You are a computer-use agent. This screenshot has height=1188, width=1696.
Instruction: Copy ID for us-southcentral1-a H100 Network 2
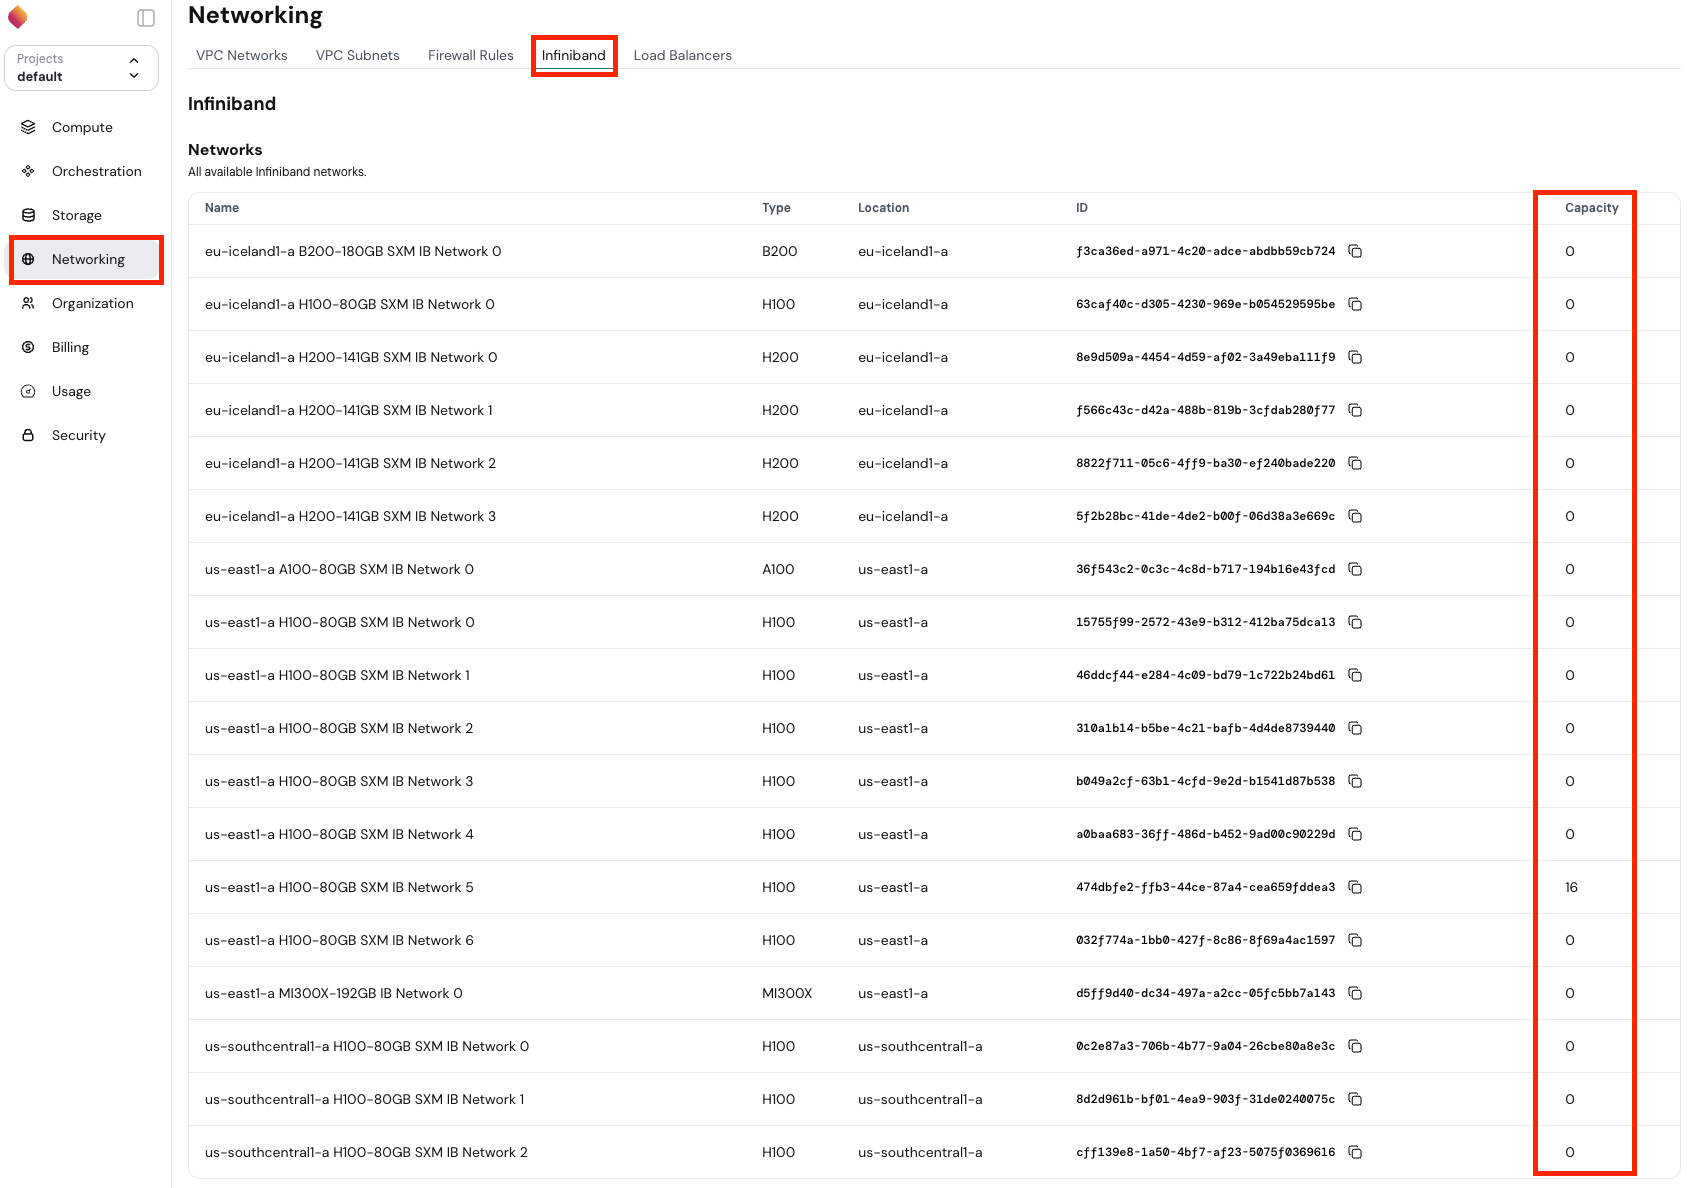pyautogui.click(x=1355, y=1152)
